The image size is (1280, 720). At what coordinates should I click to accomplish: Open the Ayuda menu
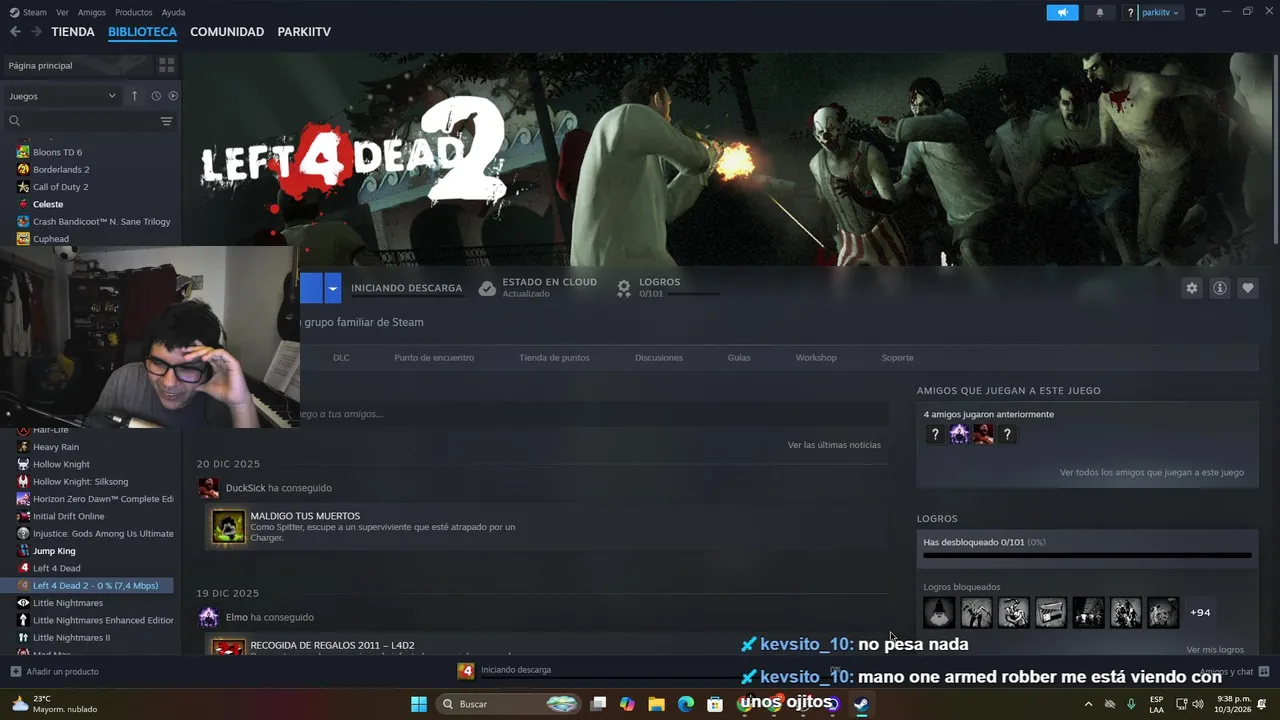click(173, 12)
